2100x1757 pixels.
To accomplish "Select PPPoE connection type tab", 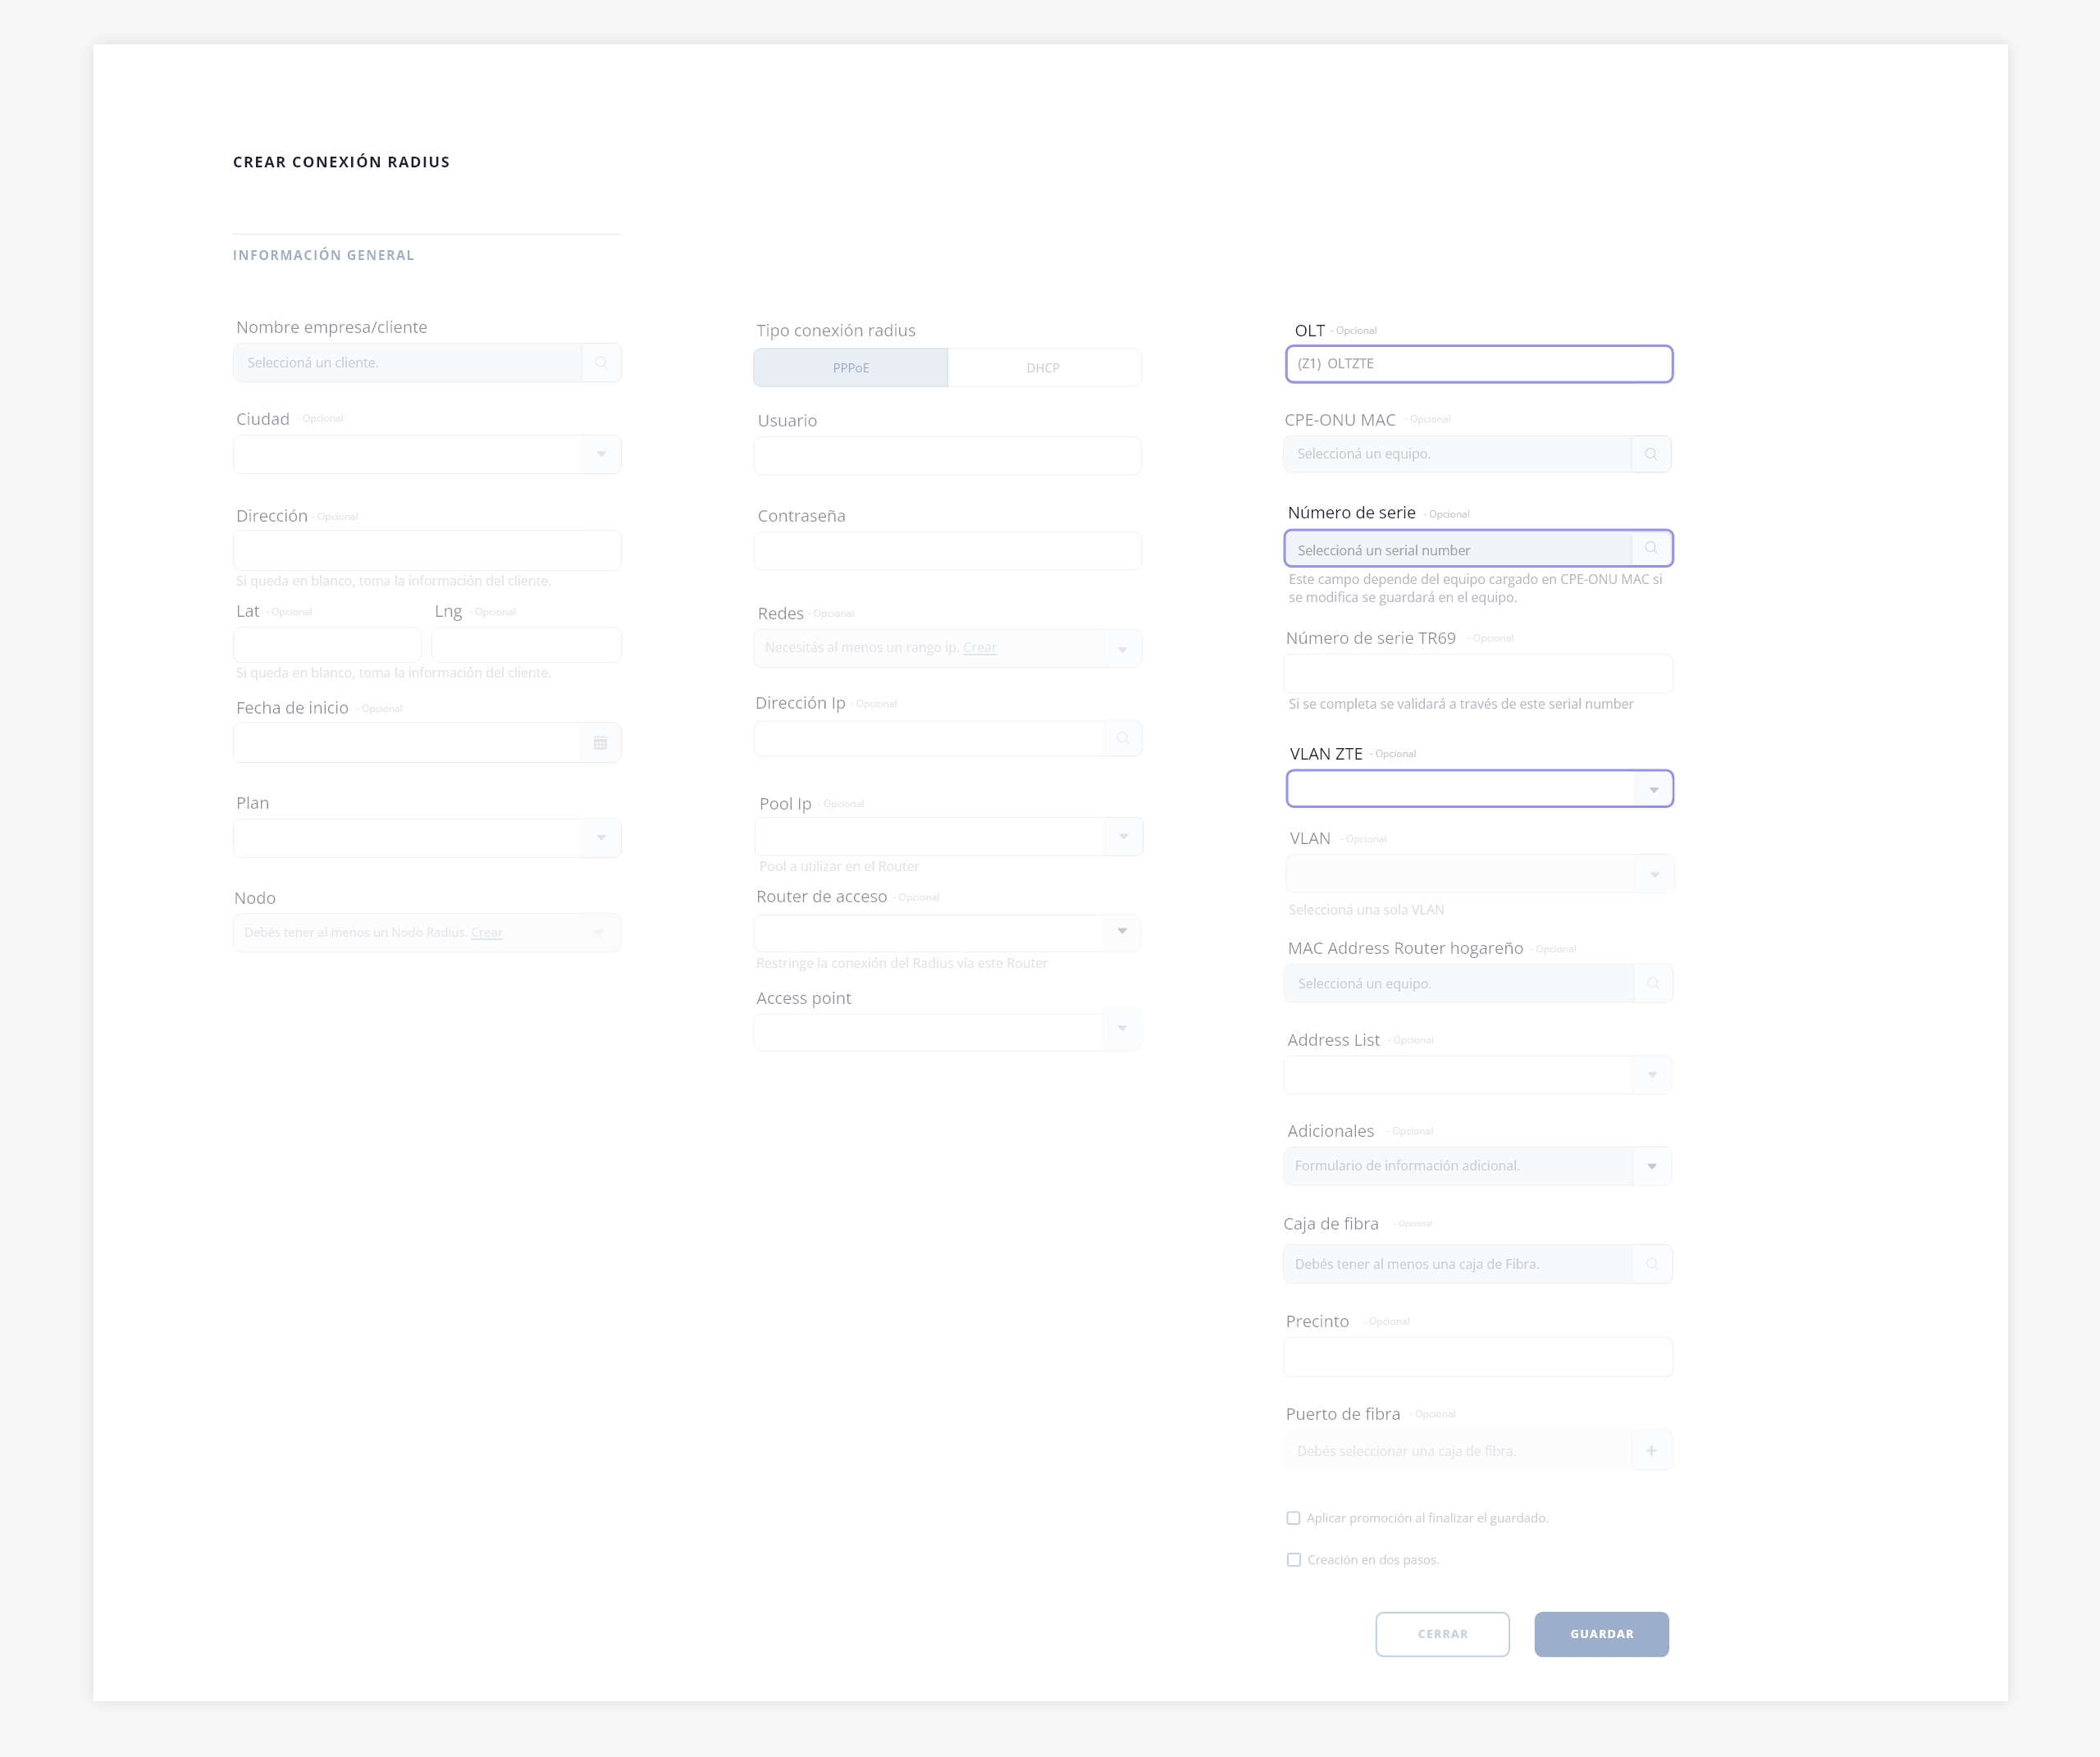I will (850, 368).
